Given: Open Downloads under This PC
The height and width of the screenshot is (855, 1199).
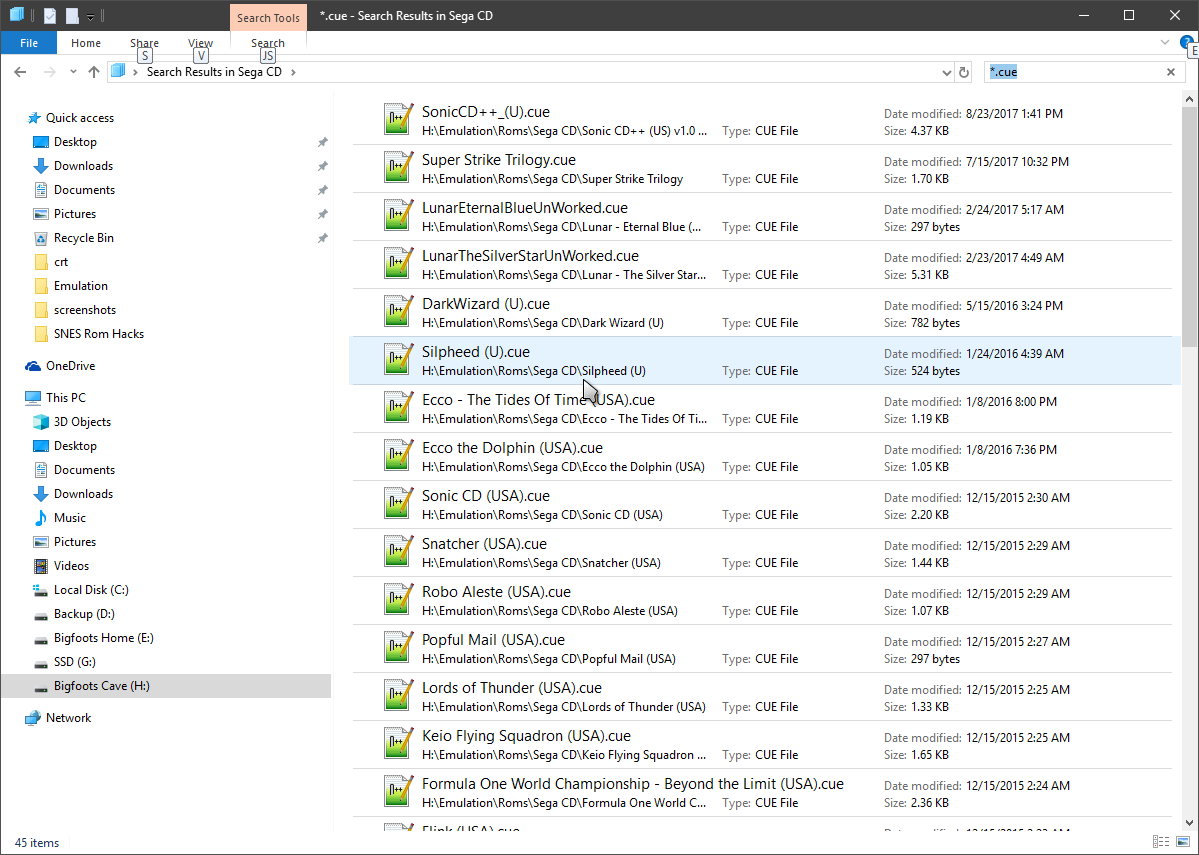Looking at the screenshot, I should coord(83,494).
